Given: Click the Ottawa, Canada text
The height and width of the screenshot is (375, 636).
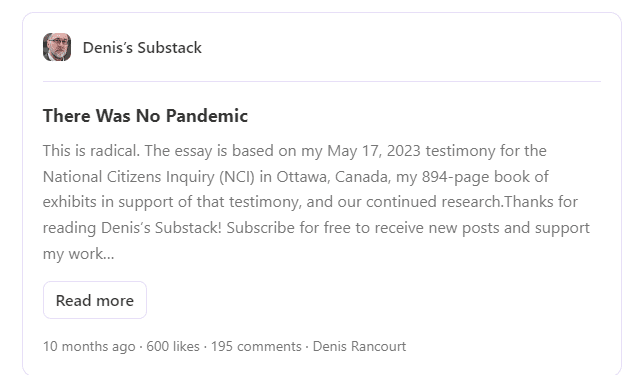Looking at the screenshot, I should click(332, 177).
